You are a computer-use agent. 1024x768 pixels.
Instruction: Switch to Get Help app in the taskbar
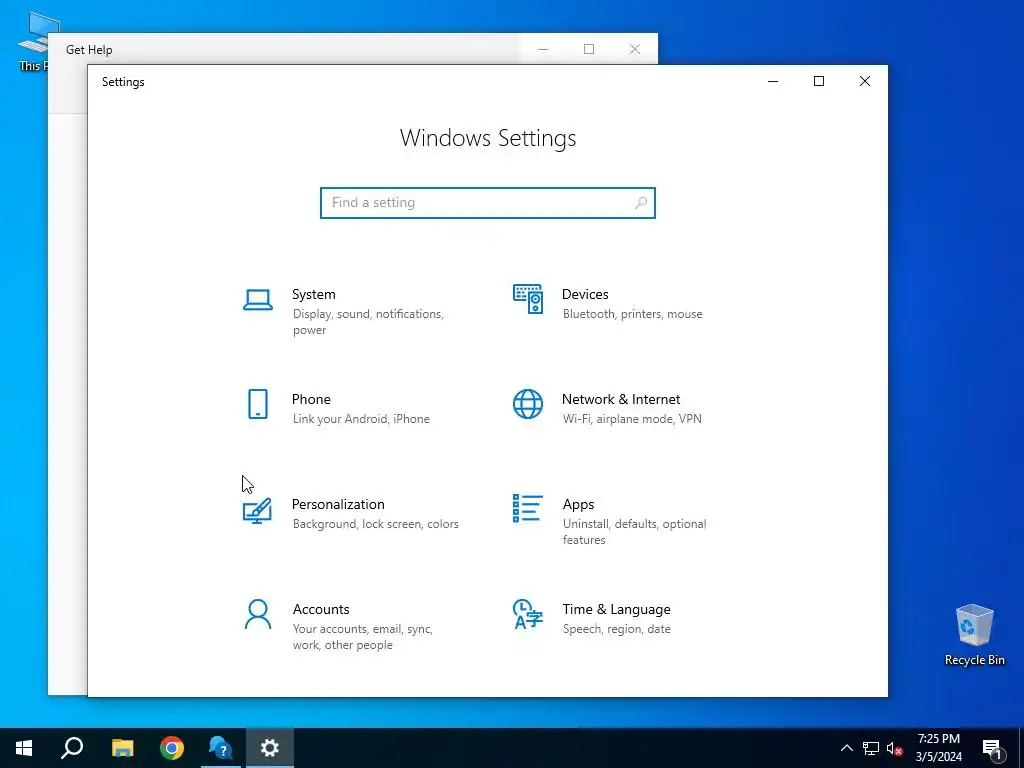pyautogui.click(x=221, y=748)
